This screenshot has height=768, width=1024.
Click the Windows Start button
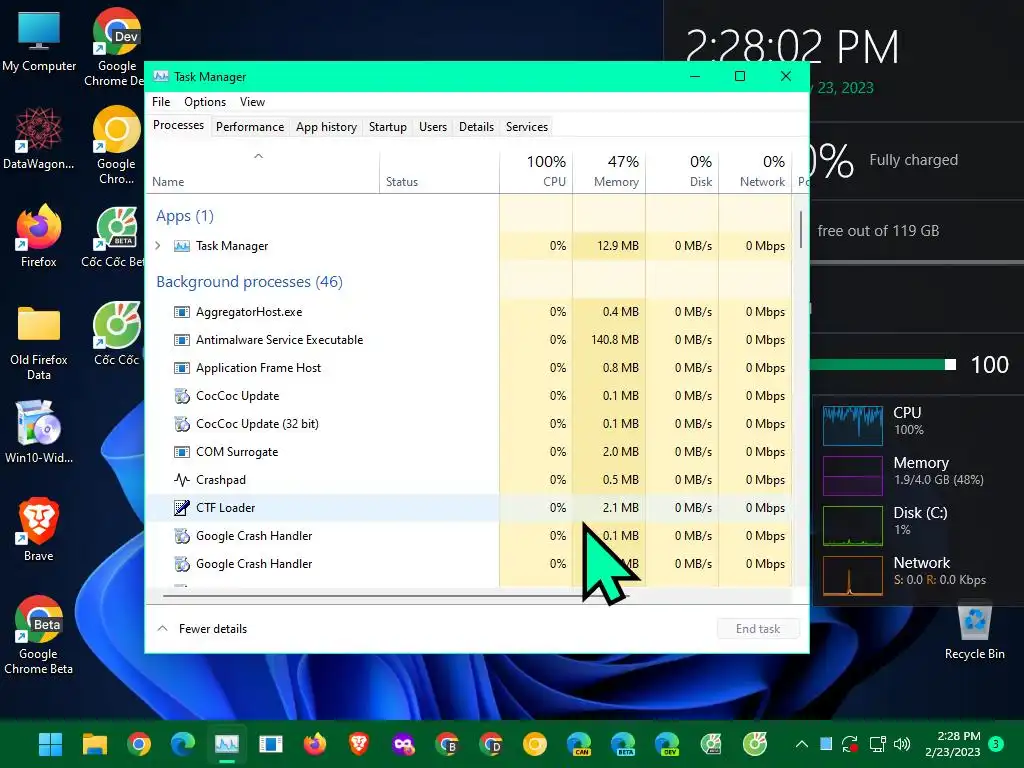[50, 744]
